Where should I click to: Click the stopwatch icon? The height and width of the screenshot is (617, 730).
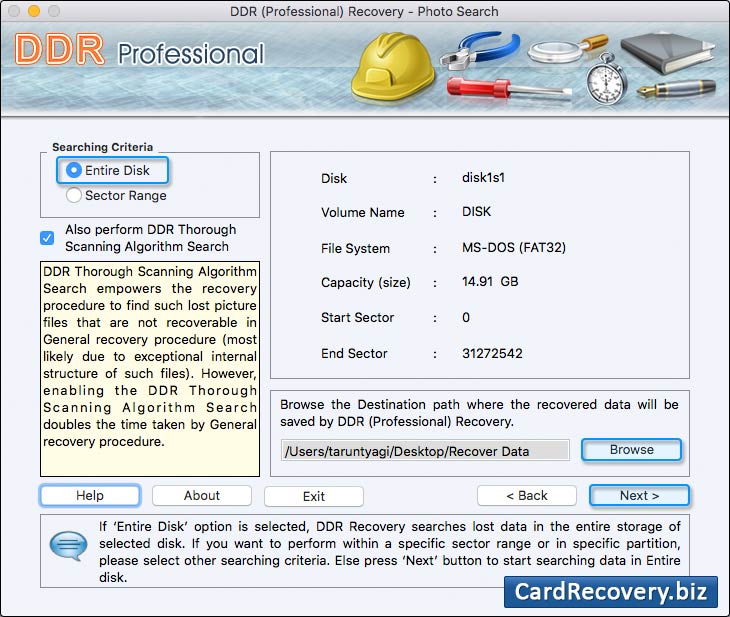(606, 79)
